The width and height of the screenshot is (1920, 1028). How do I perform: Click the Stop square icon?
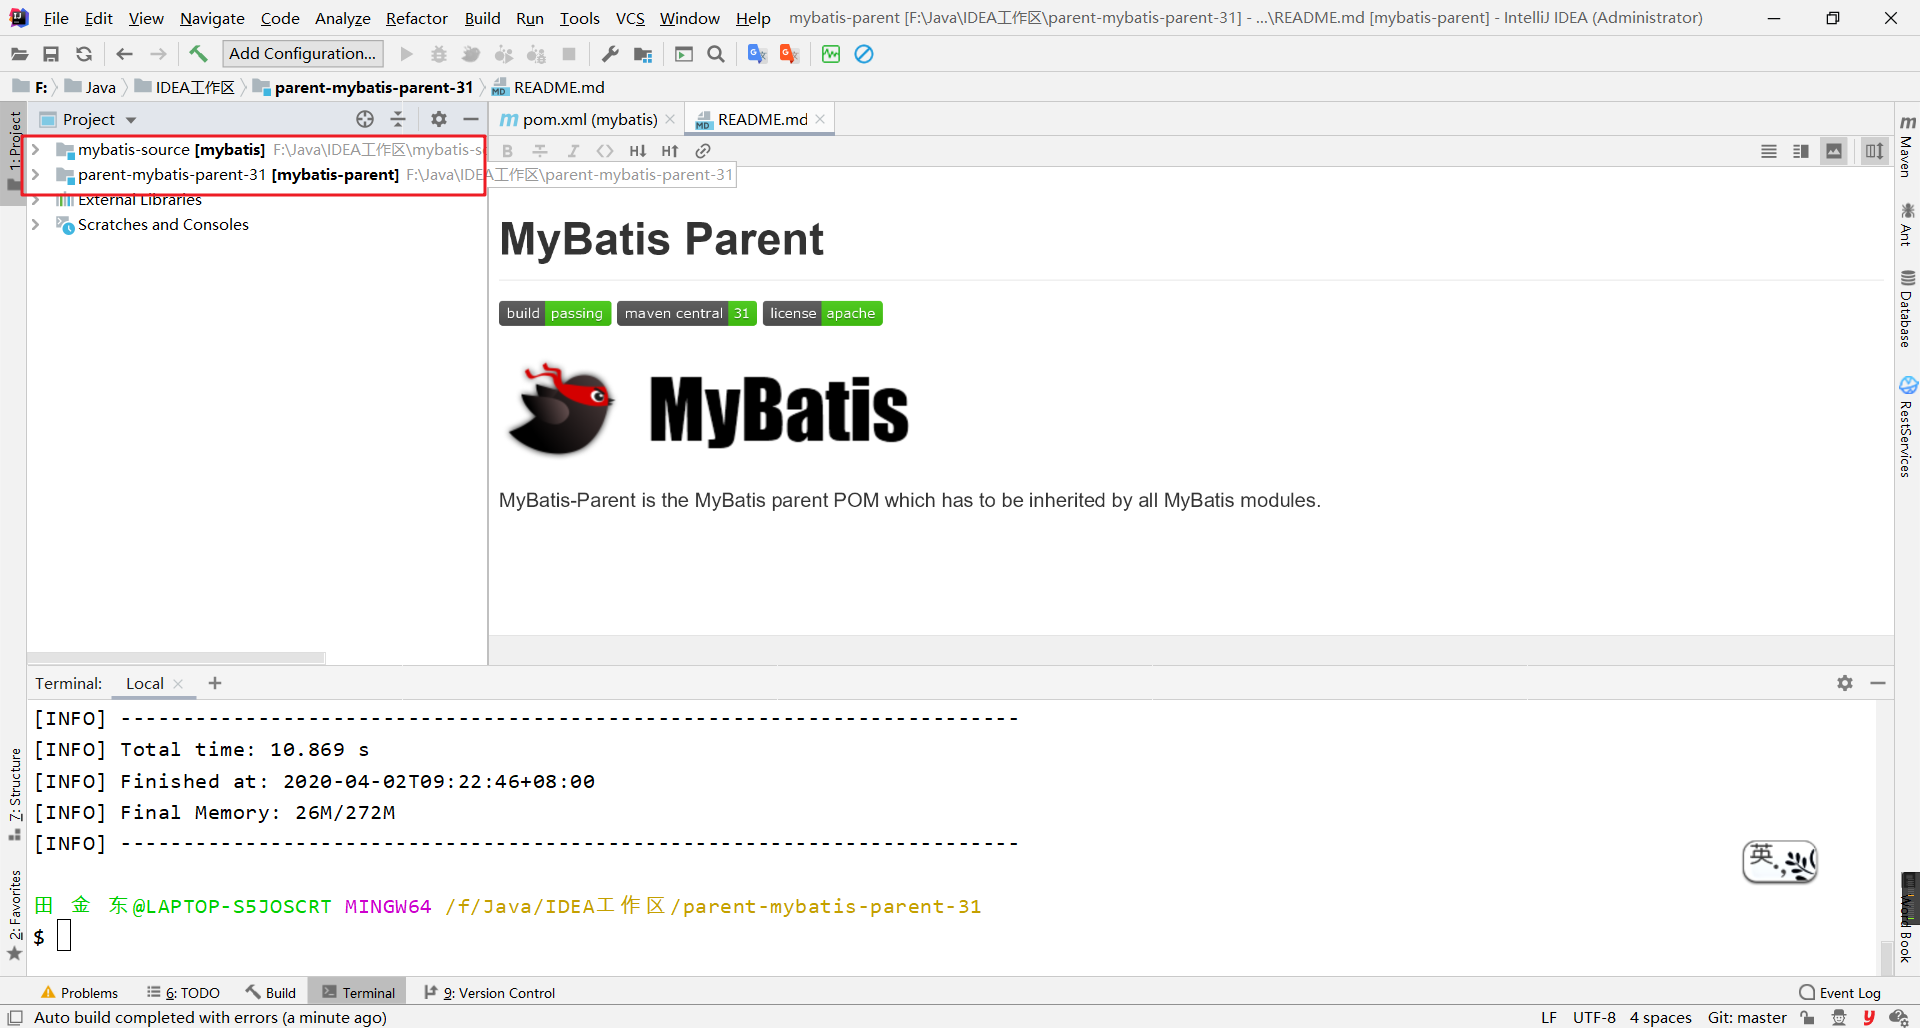(569, 54)
